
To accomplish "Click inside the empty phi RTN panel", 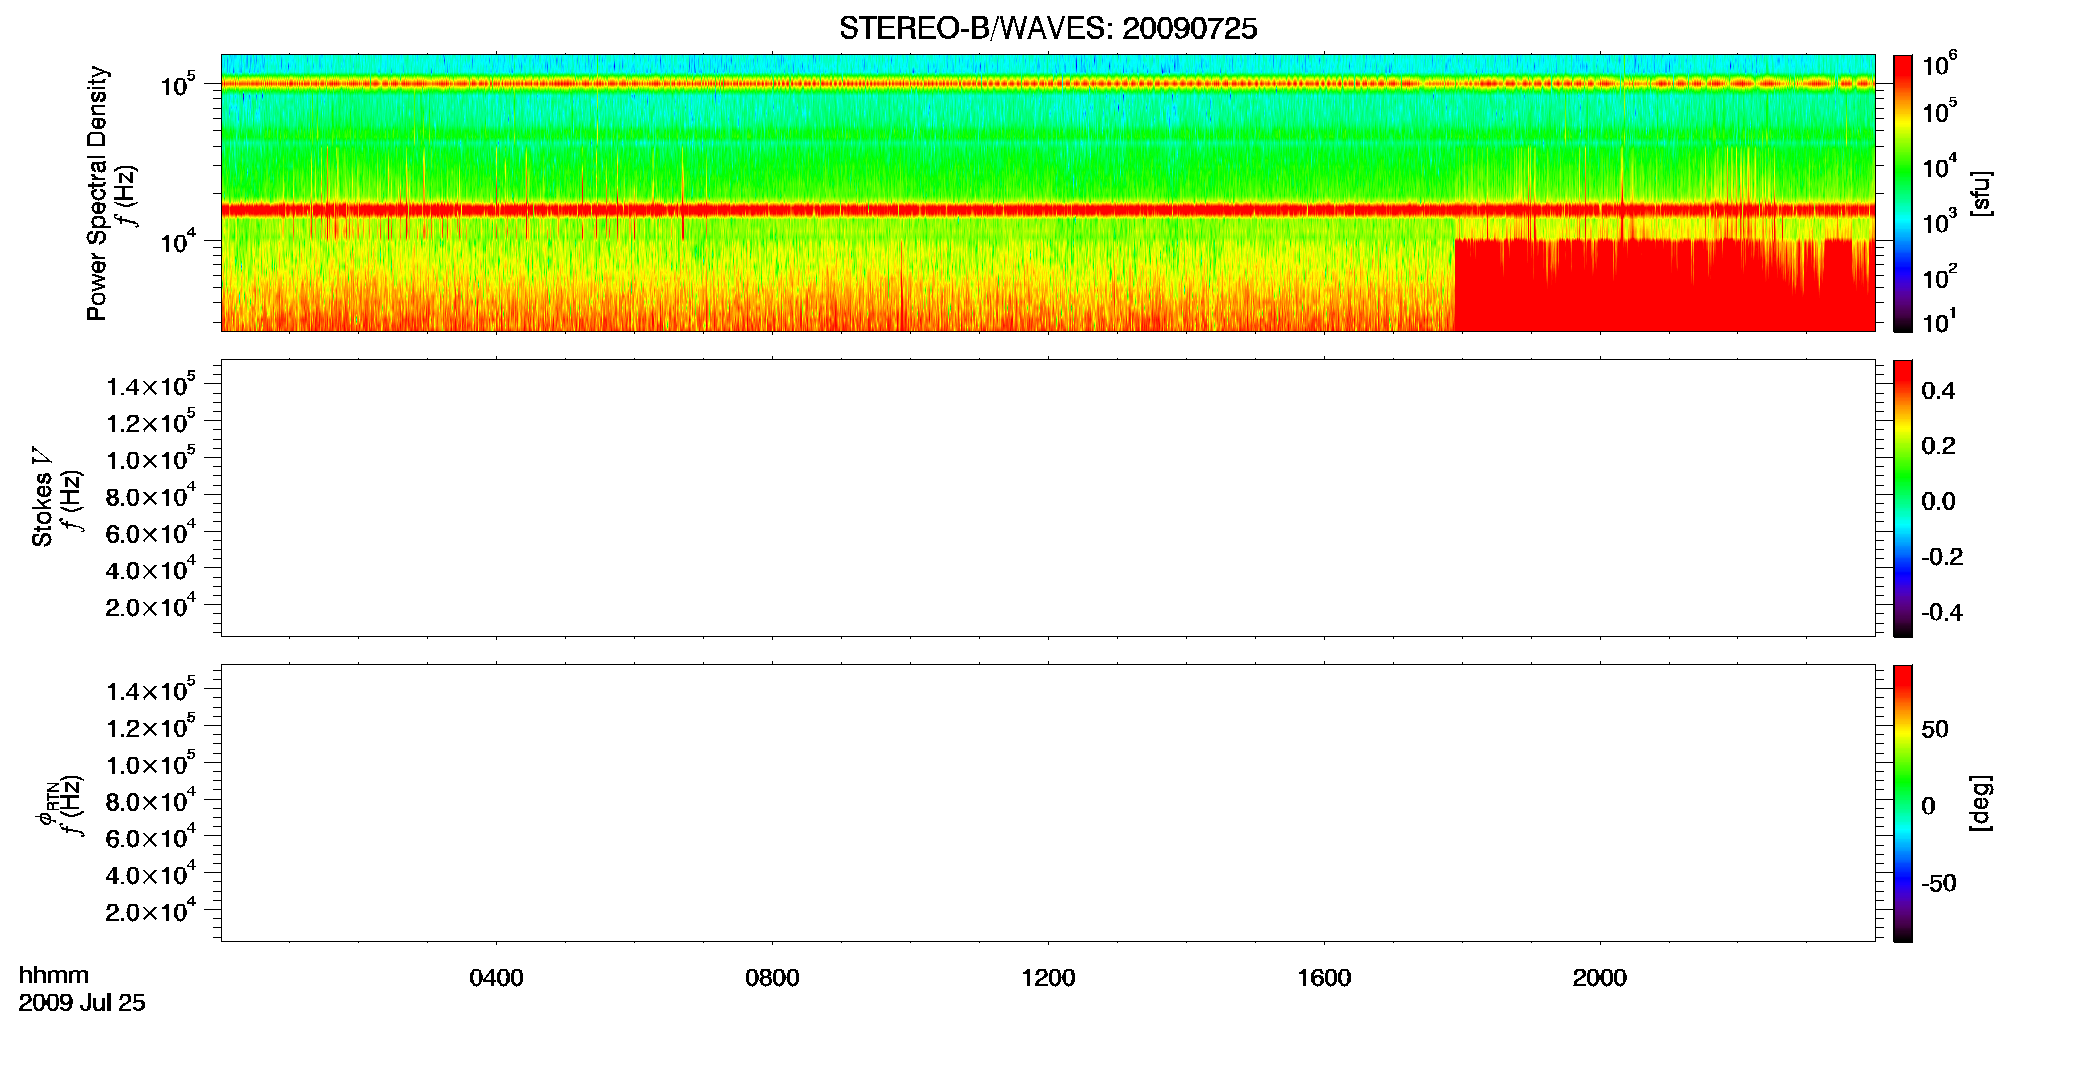I will click(x=1048, y=803).
